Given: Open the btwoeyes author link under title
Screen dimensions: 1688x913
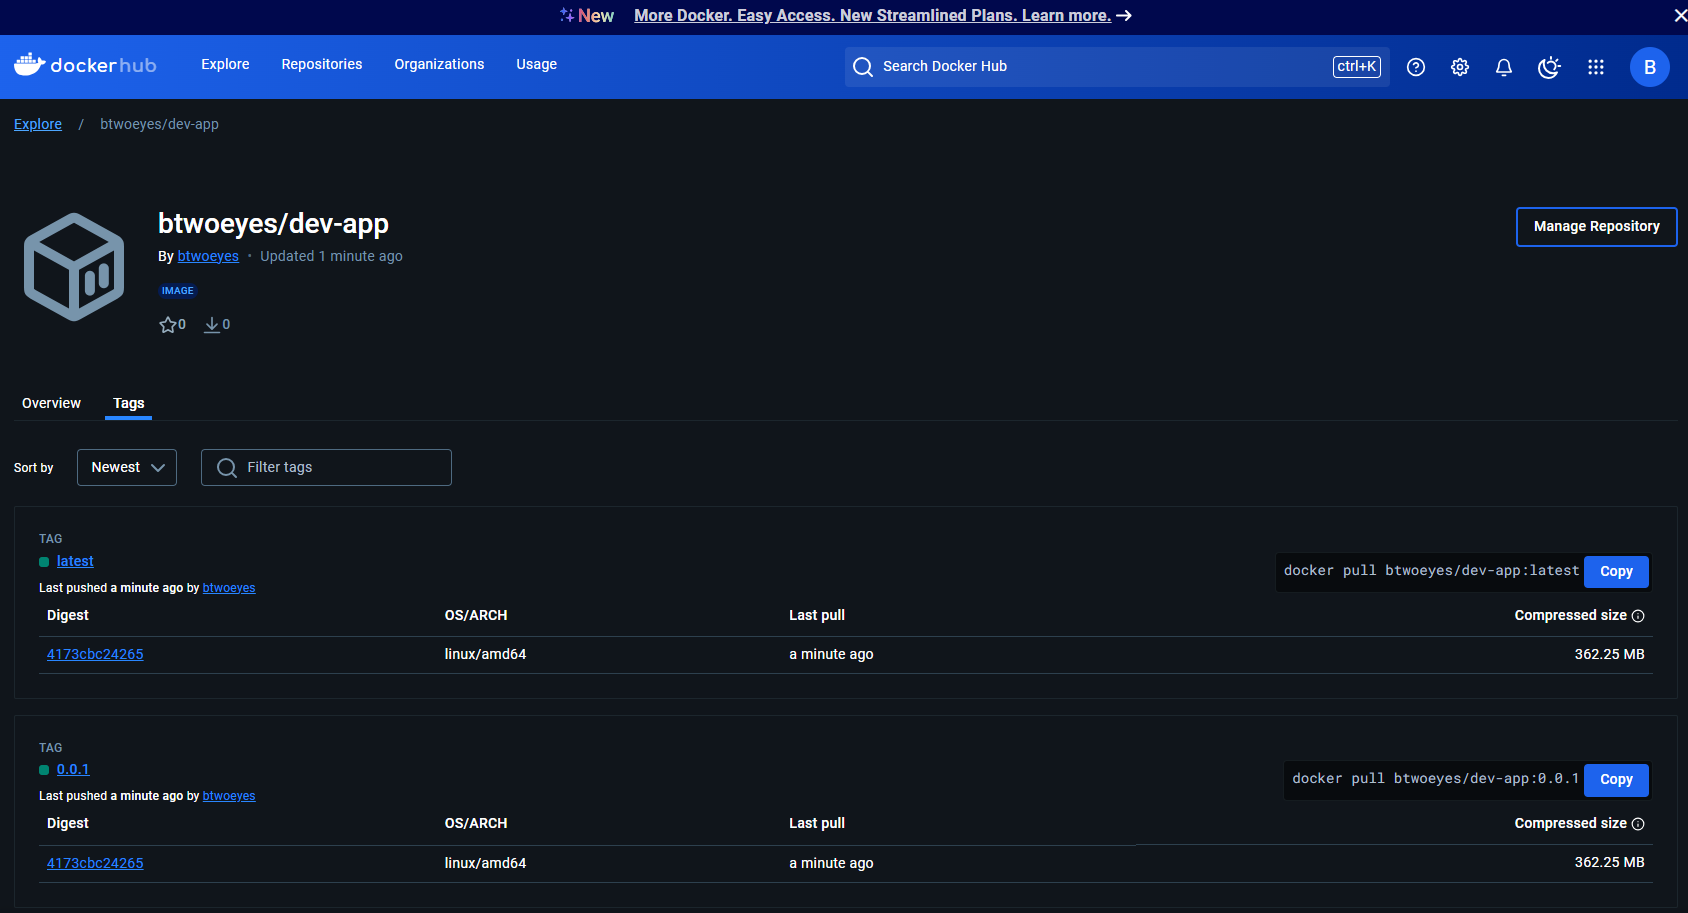Looking at the screenshot, I should click(x=208, y=256).
